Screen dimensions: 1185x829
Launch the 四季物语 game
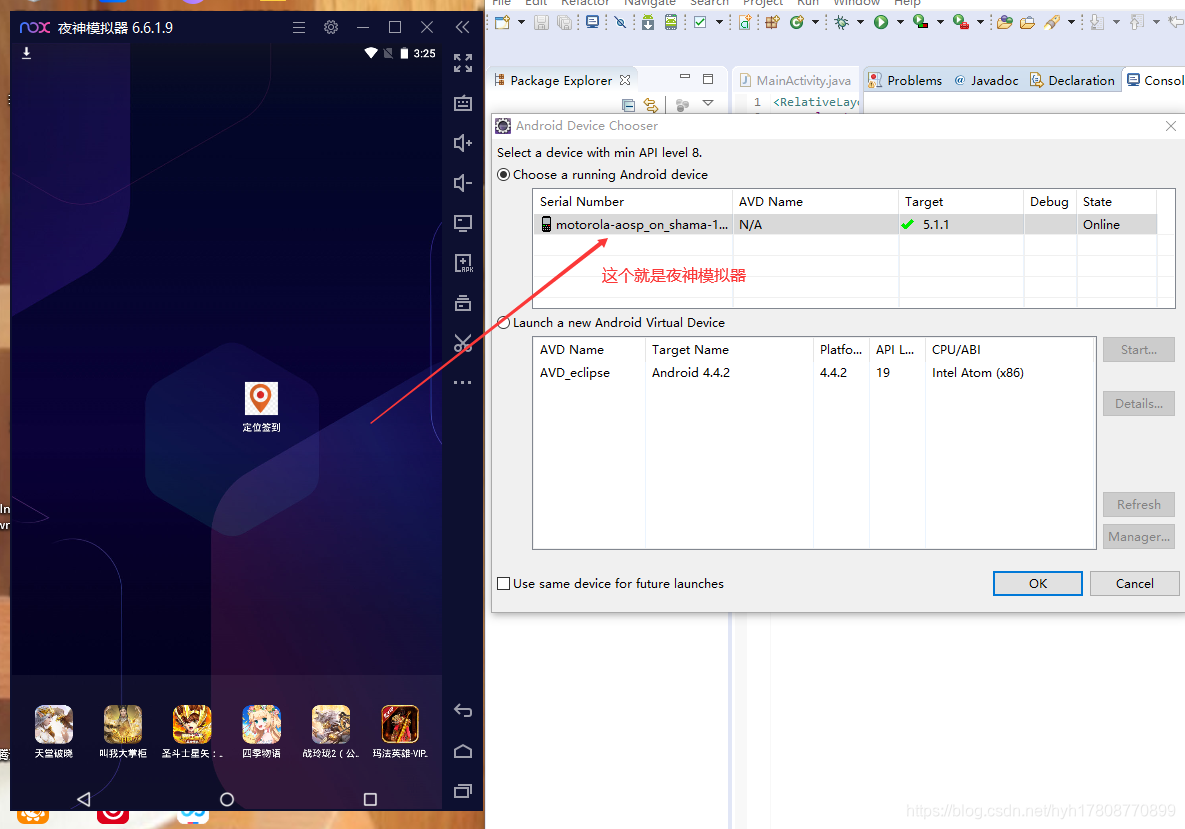[261, 732]
